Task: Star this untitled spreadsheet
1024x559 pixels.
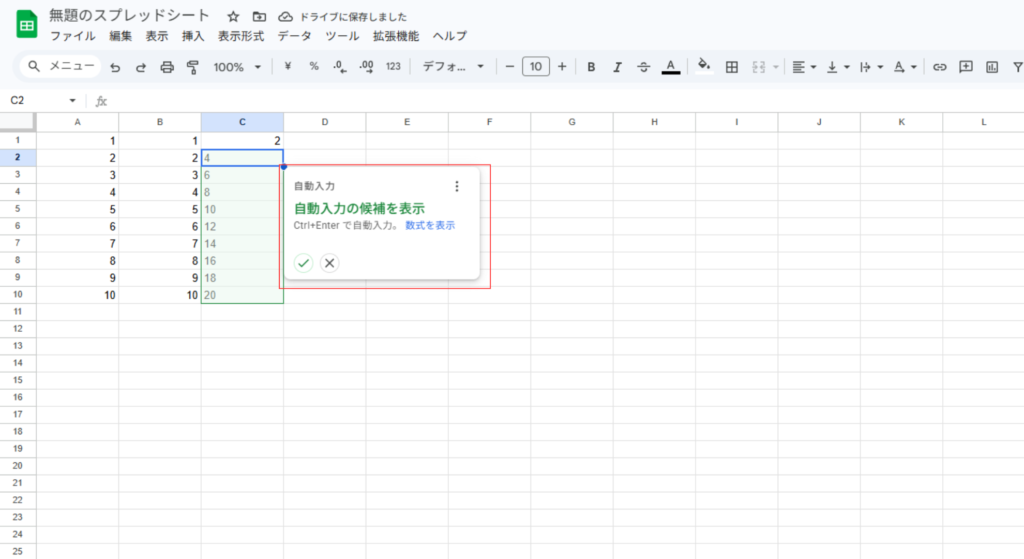Action: (x=233, y=17)
